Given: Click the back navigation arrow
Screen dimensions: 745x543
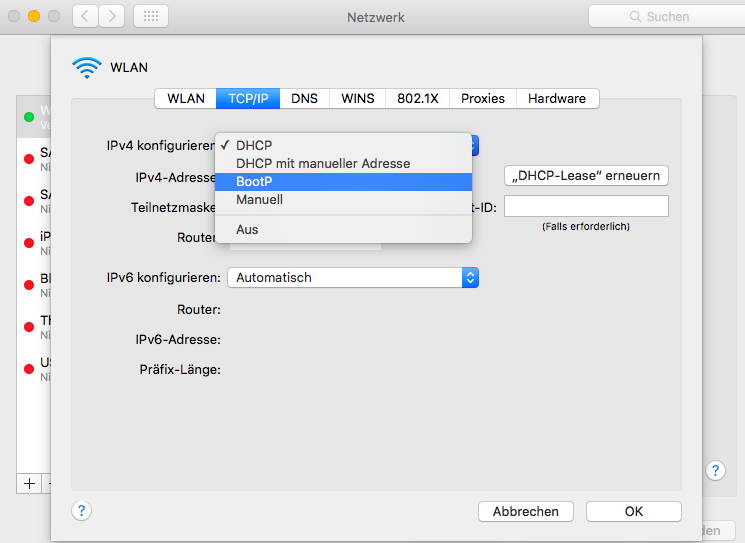Looking at the screenshot, I should (x=86, y=16).
